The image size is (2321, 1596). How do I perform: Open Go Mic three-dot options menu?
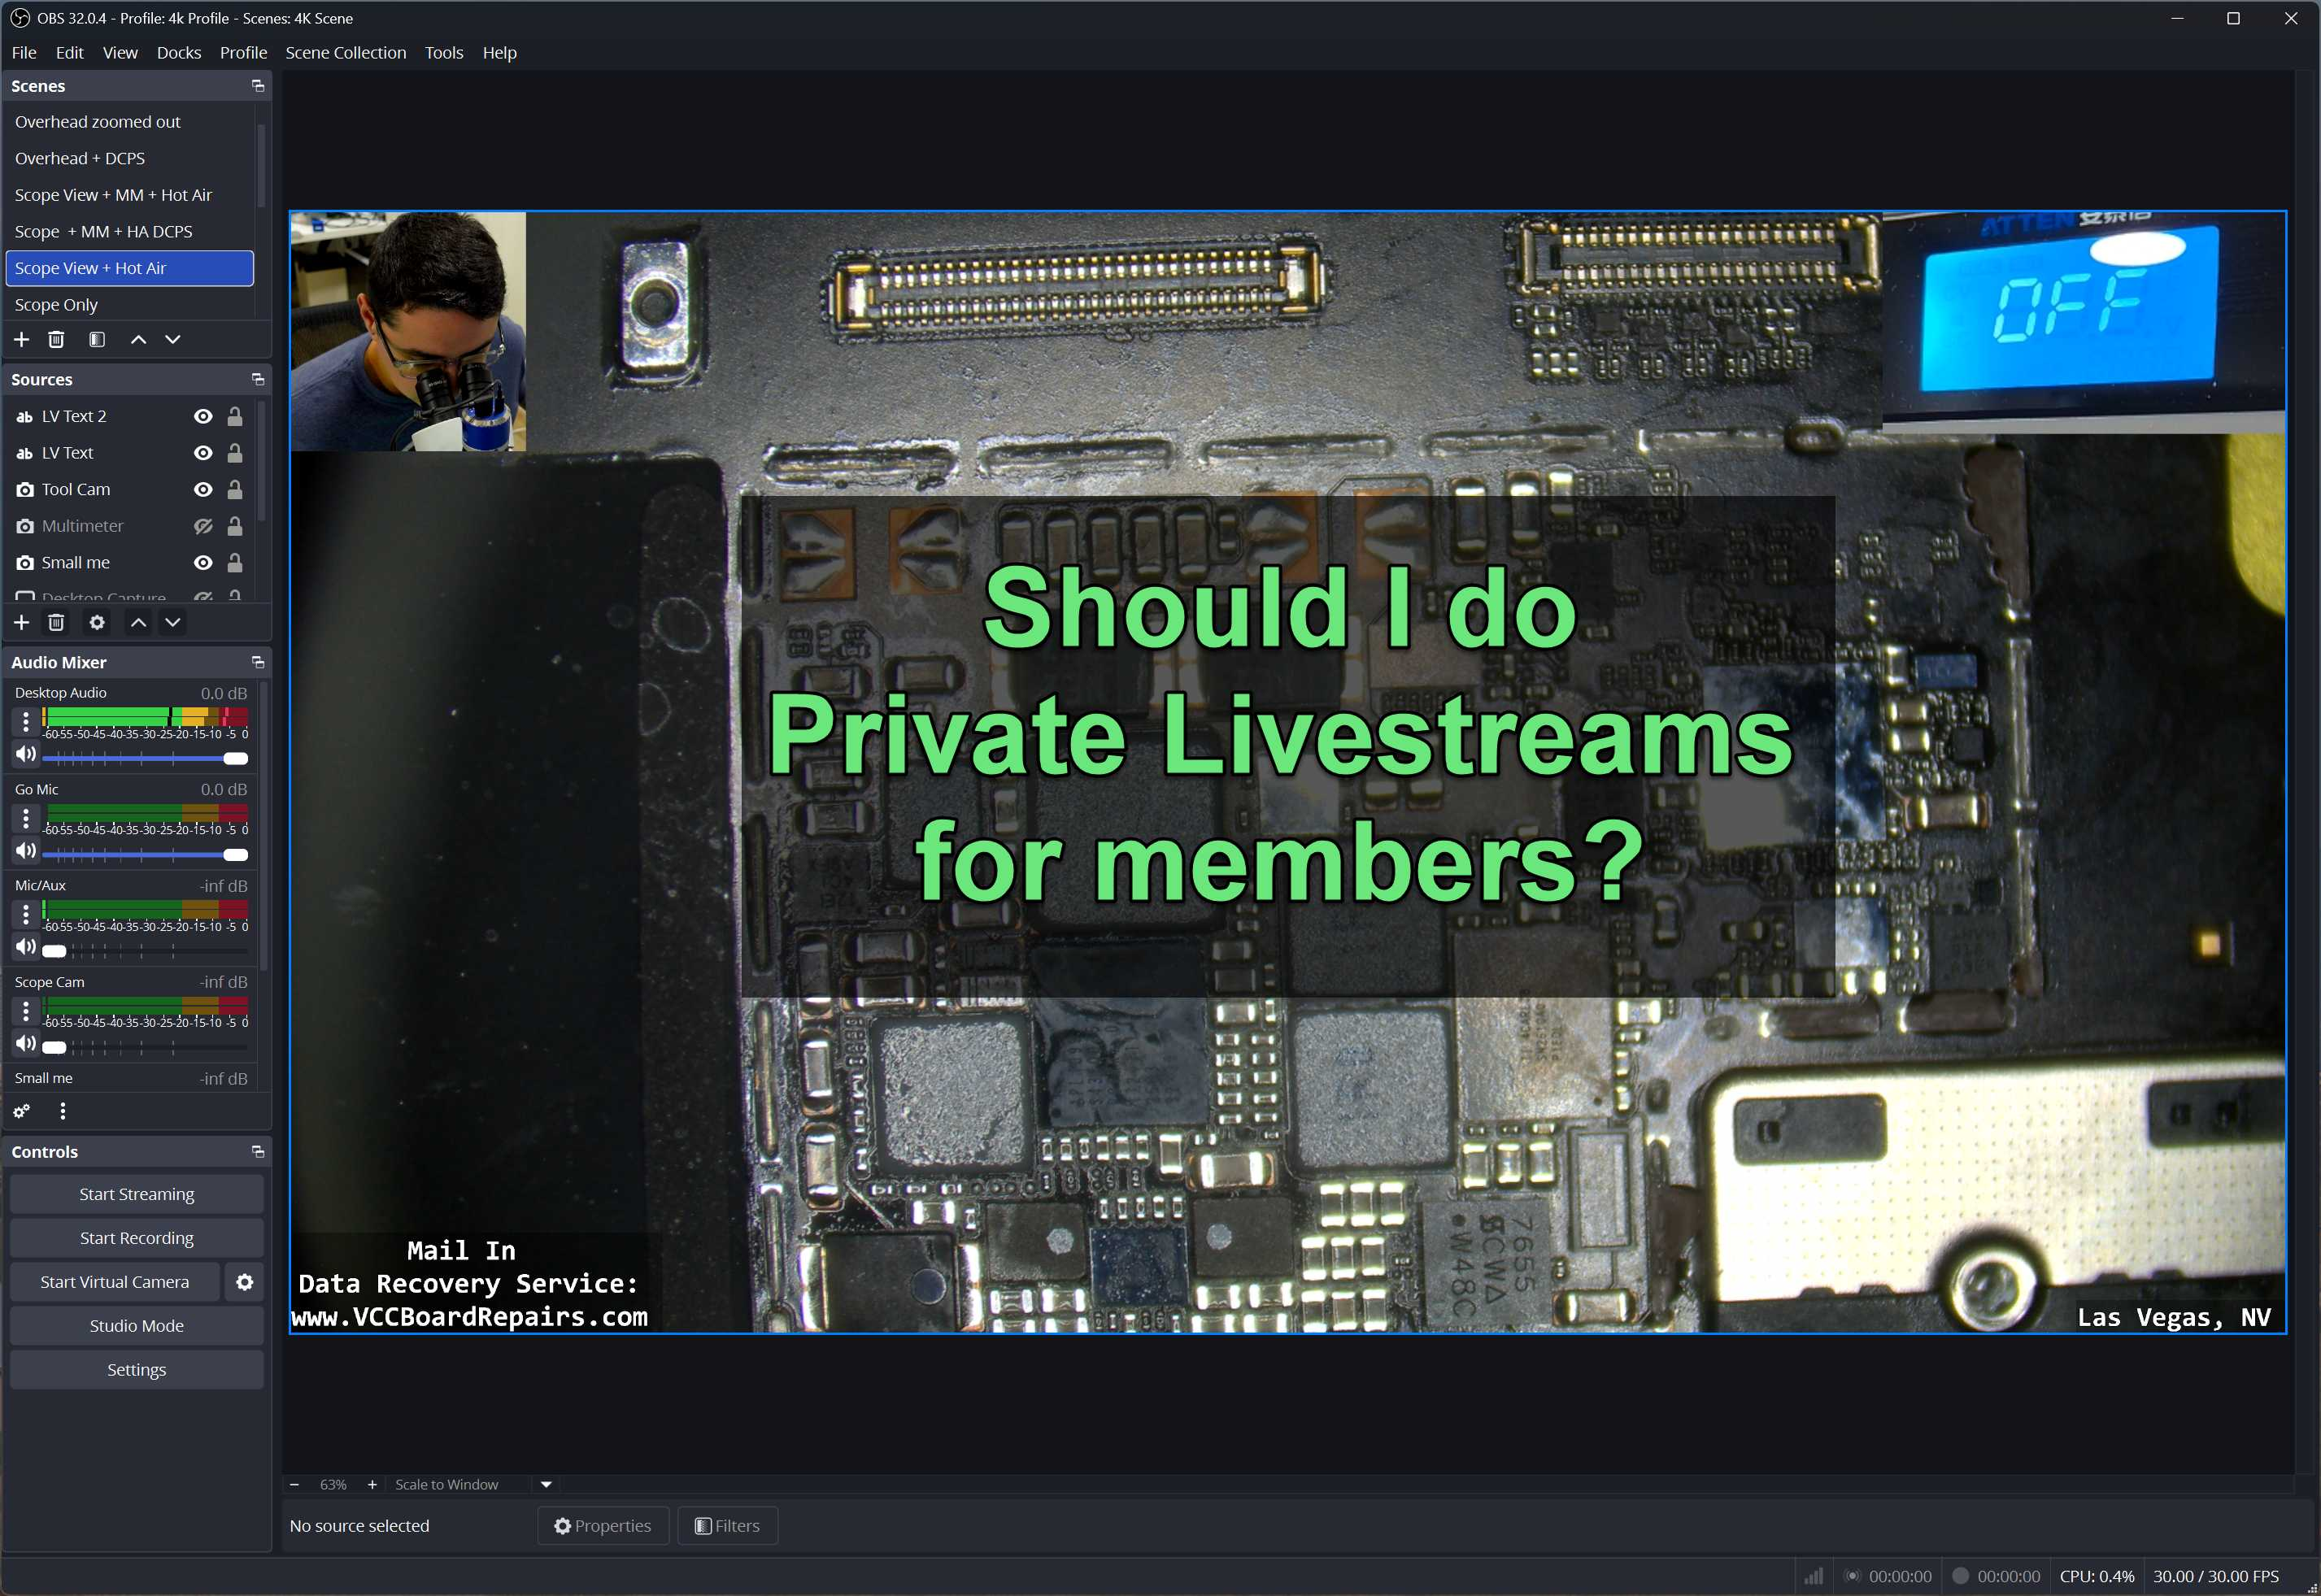pos(26,819)
